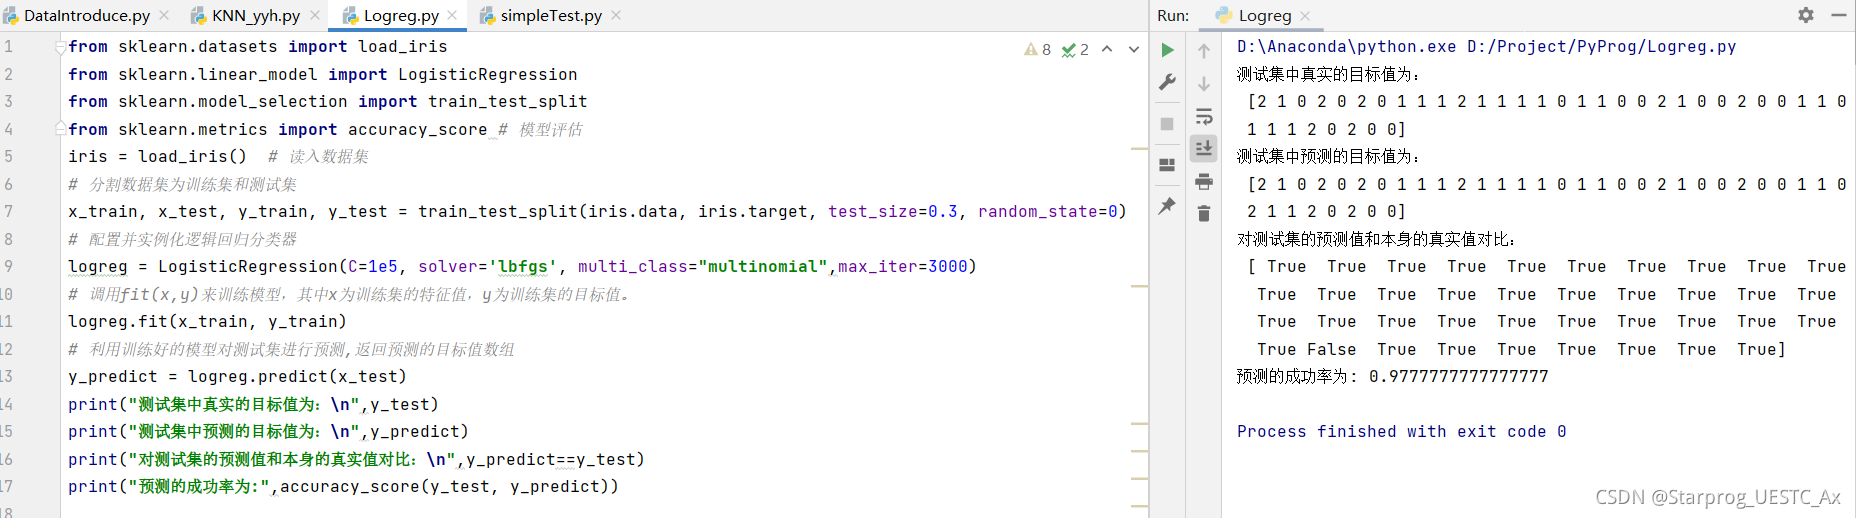Screen dimensions: 1856x518
Task: Rerun Logreg with the green play icon
Action: (1167, 50)
